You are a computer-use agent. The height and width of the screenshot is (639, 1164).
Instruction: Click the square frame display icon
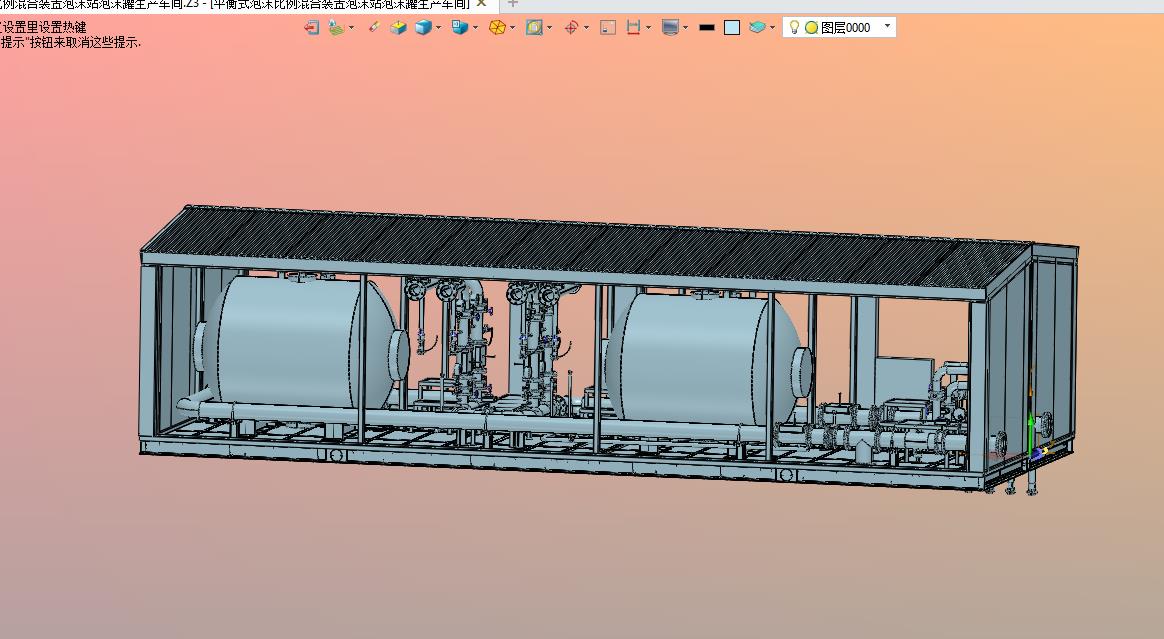pyautogui.click(x=608, y=27)
